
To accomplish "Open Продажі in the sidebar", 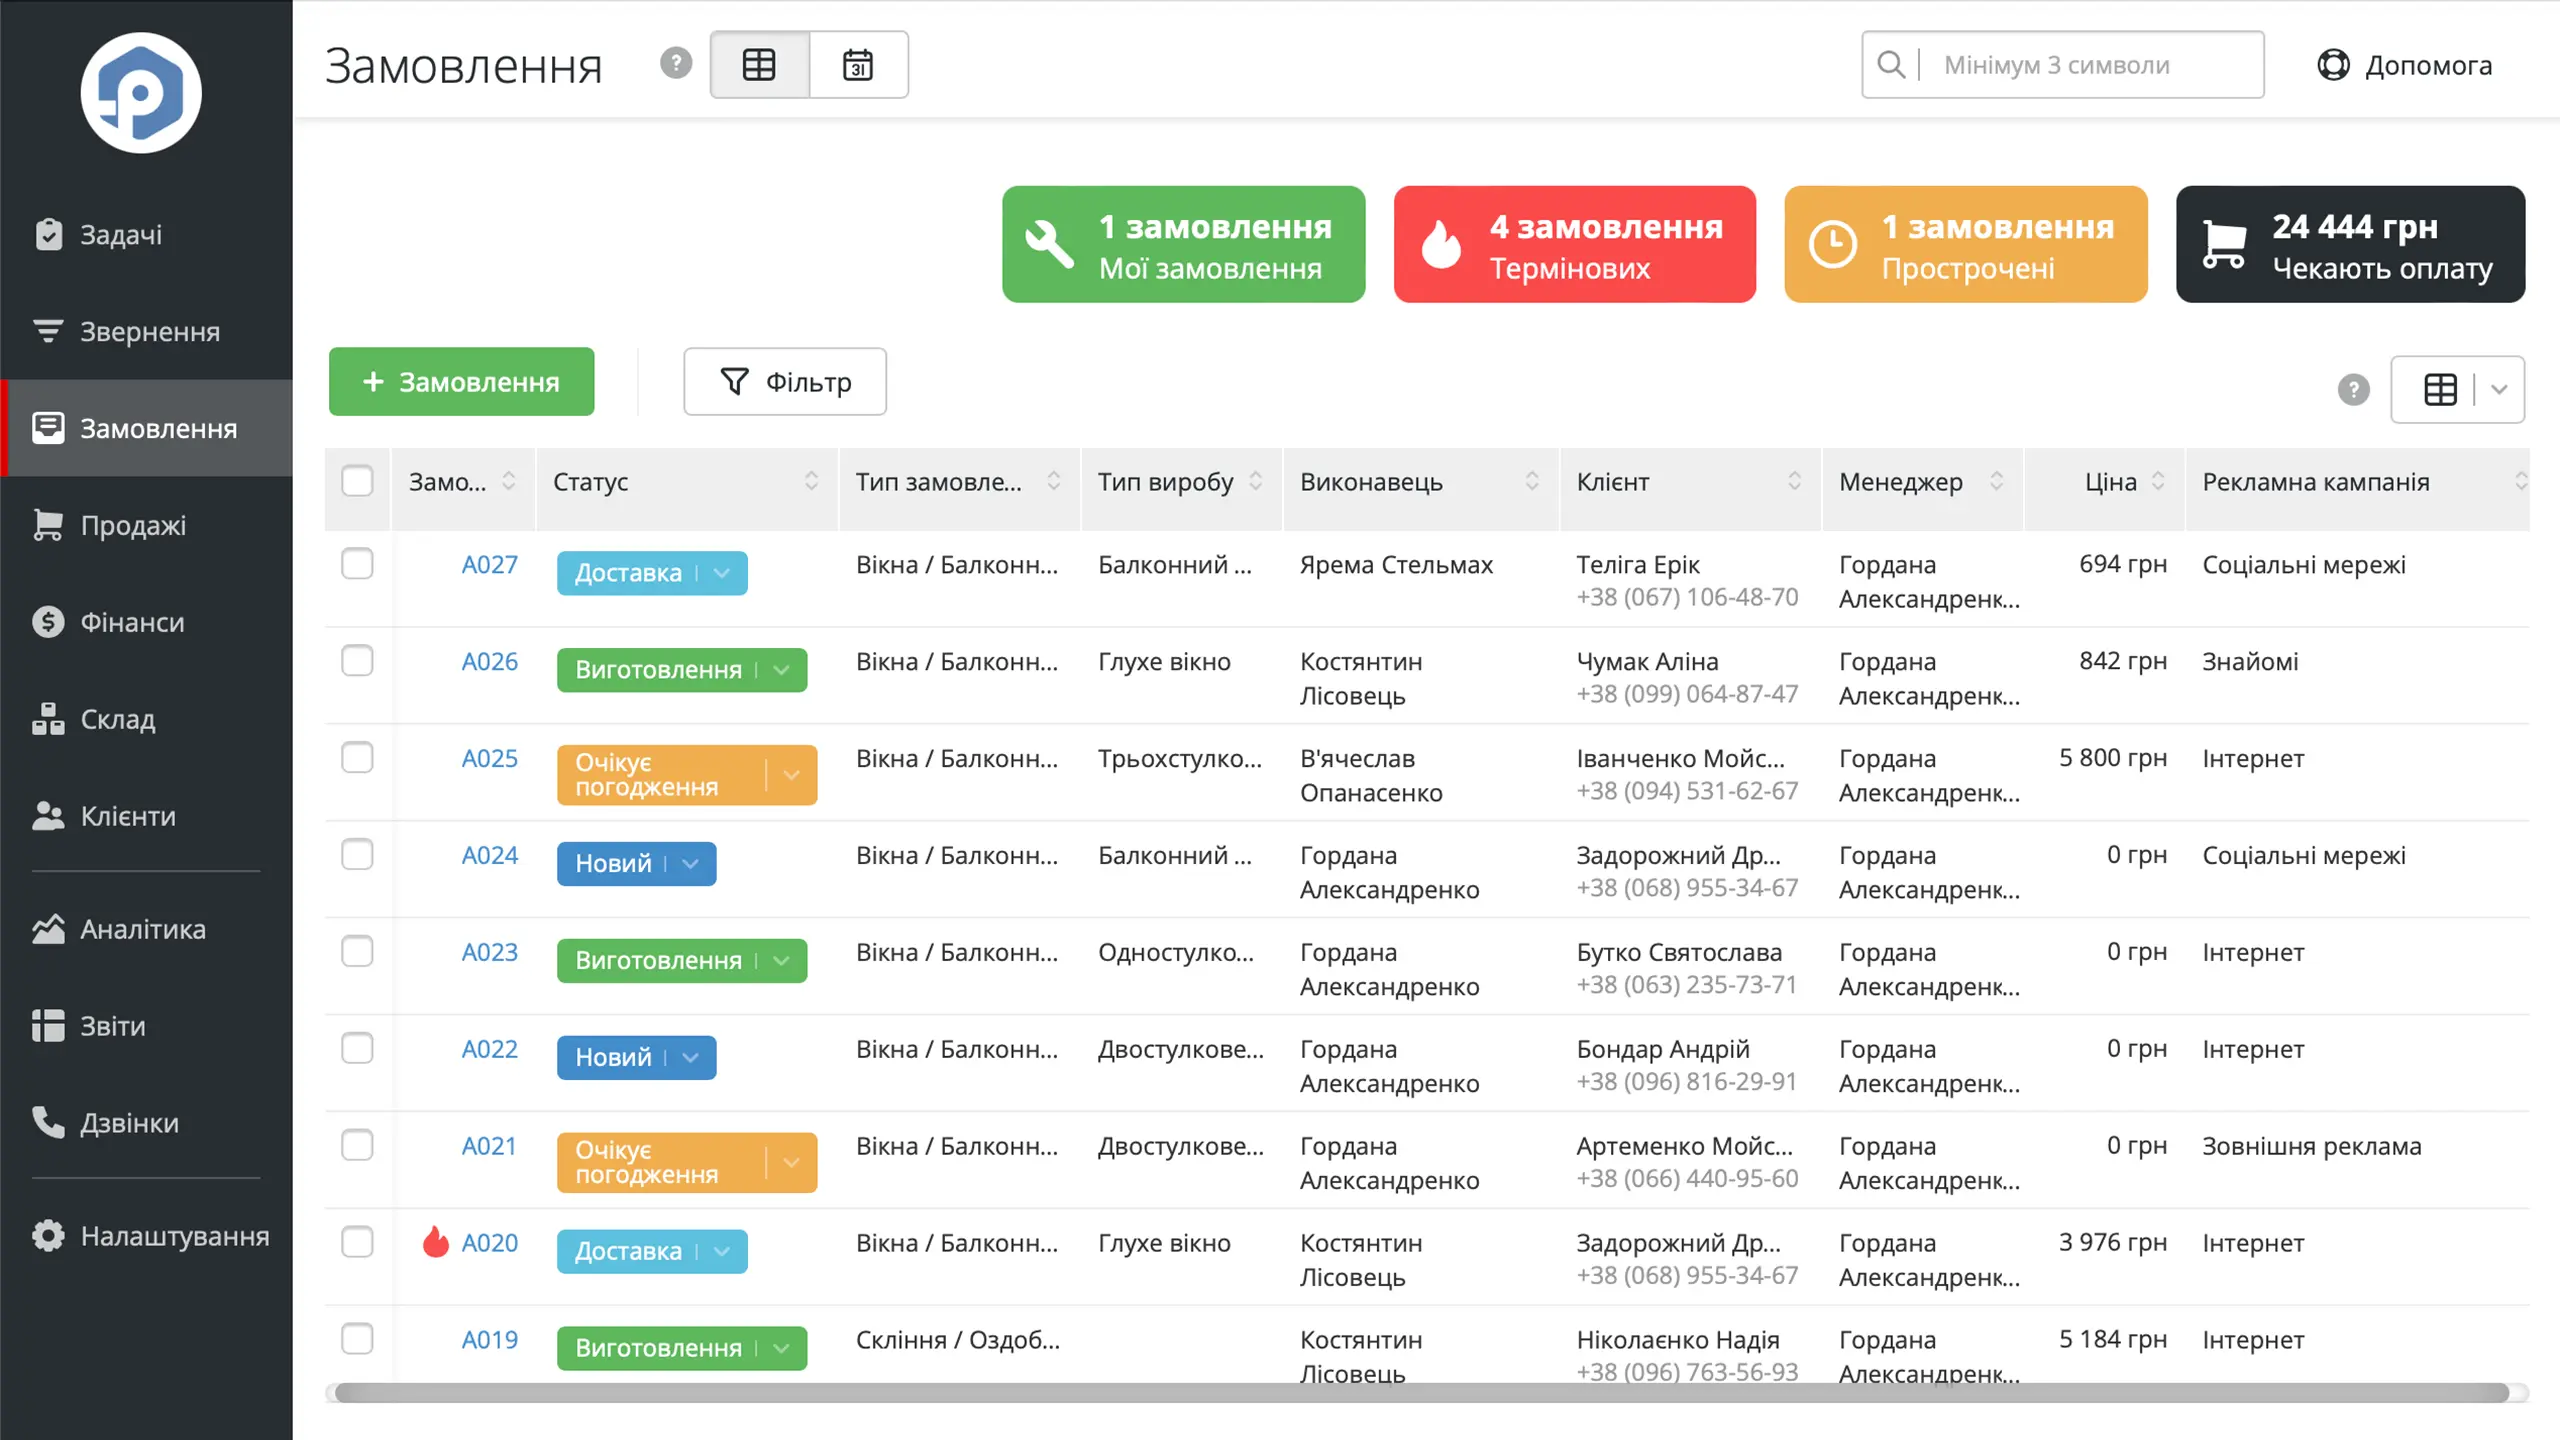I will coord(146,525).
